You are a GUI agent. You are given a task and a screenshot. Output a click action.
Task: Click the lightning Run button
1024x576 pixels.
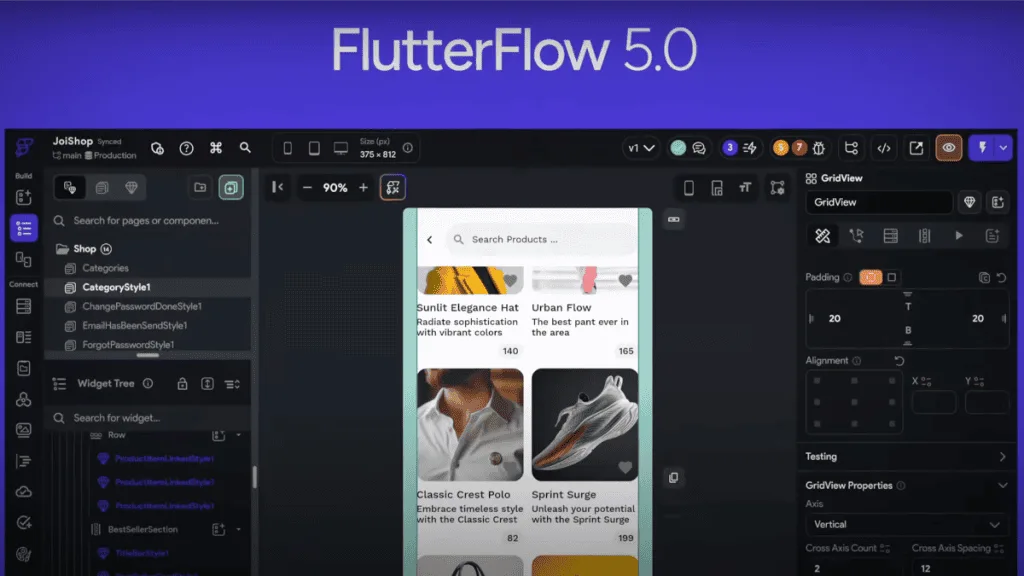tap(982, 148)
